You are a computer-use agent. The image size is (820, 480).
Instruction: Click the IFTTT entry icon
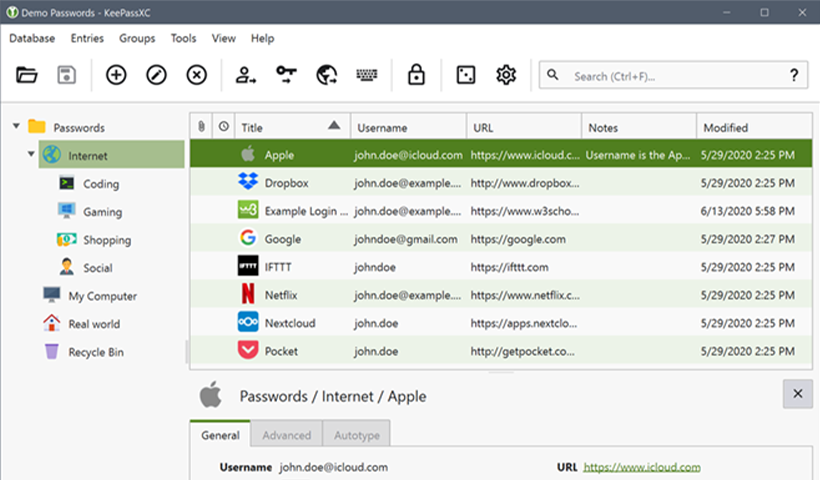[x=248, y=266]
